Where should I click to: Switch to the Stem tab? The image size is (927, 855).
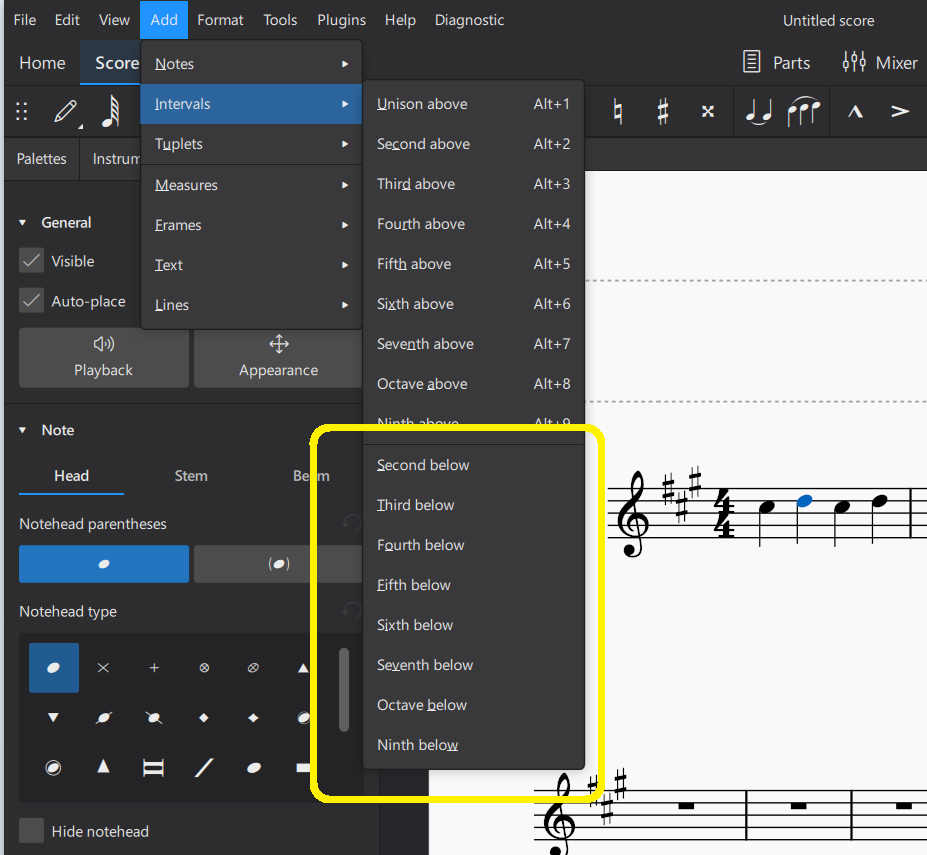point(191,475)
